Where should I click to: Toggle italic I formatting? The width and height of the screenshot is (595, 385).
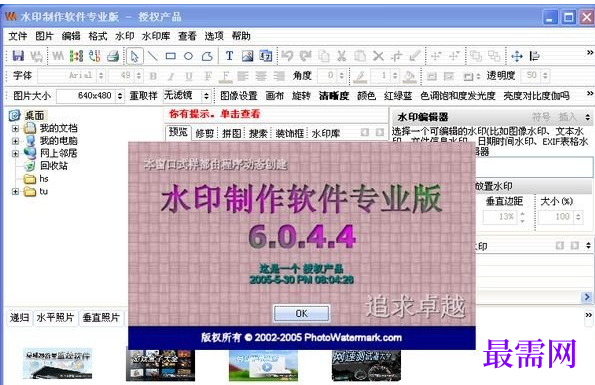pos(171,76)
